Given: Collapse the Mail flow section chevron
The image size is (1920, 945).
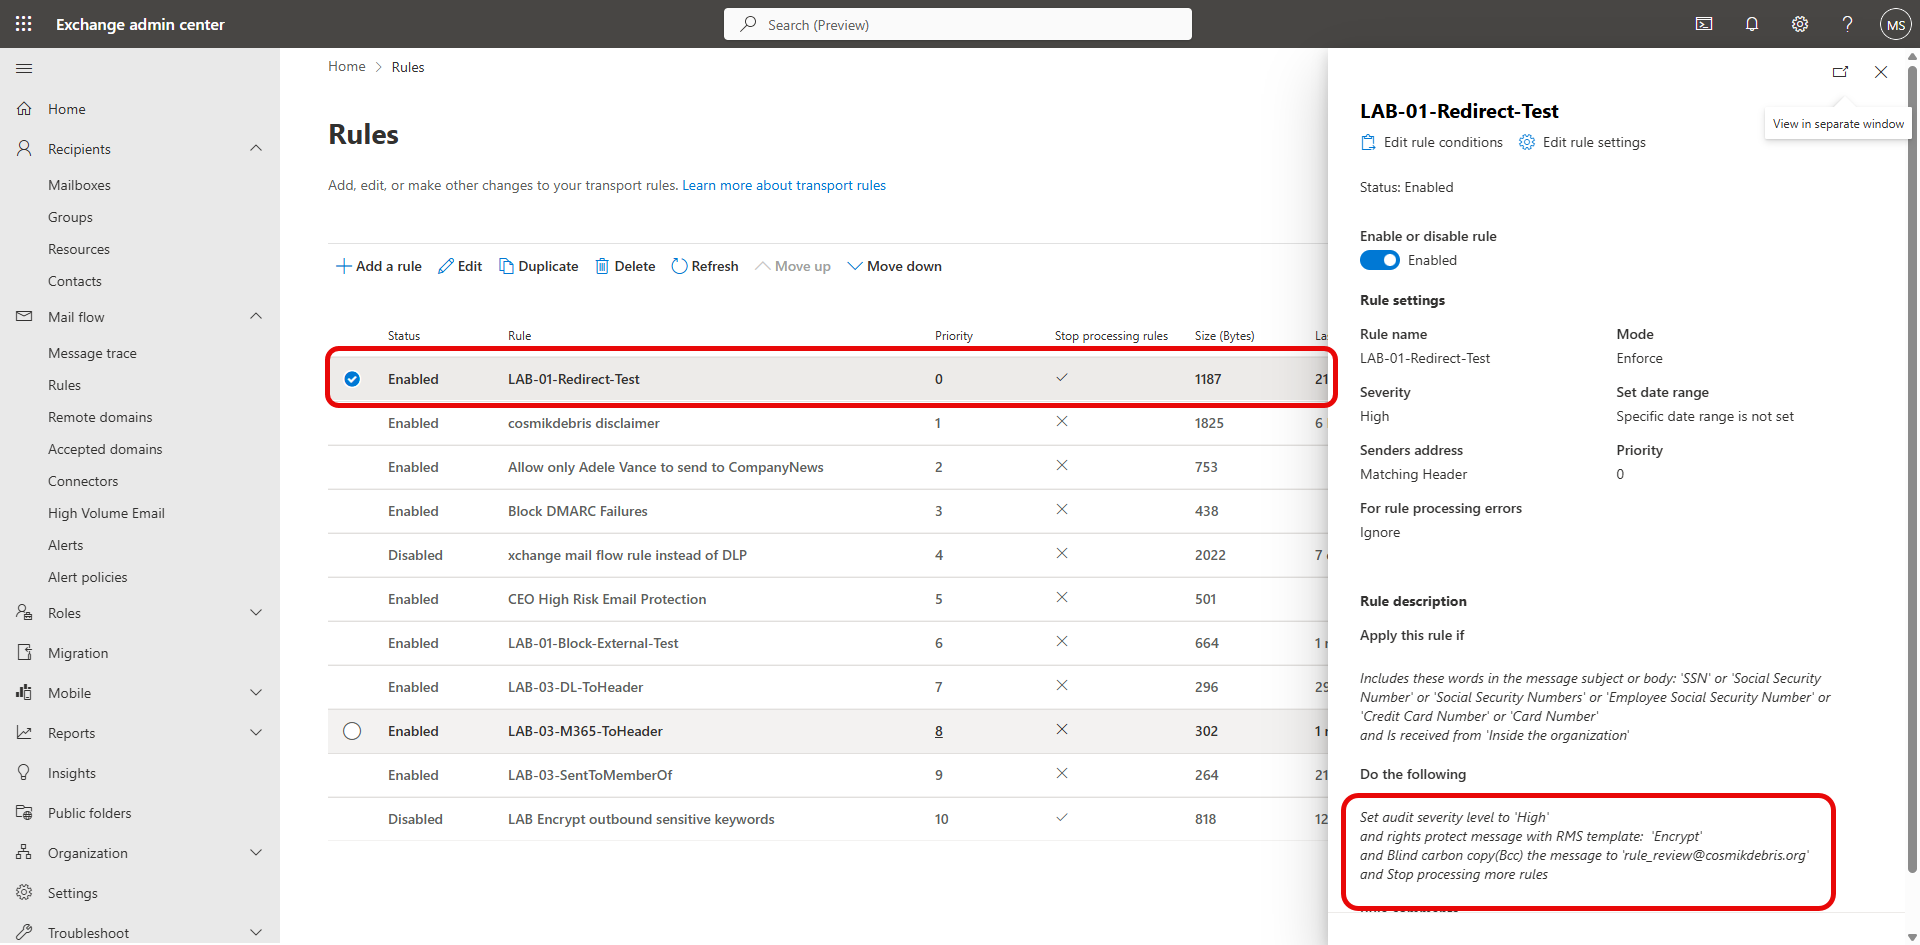Looking at the screenshot, I should pos(256,316).
